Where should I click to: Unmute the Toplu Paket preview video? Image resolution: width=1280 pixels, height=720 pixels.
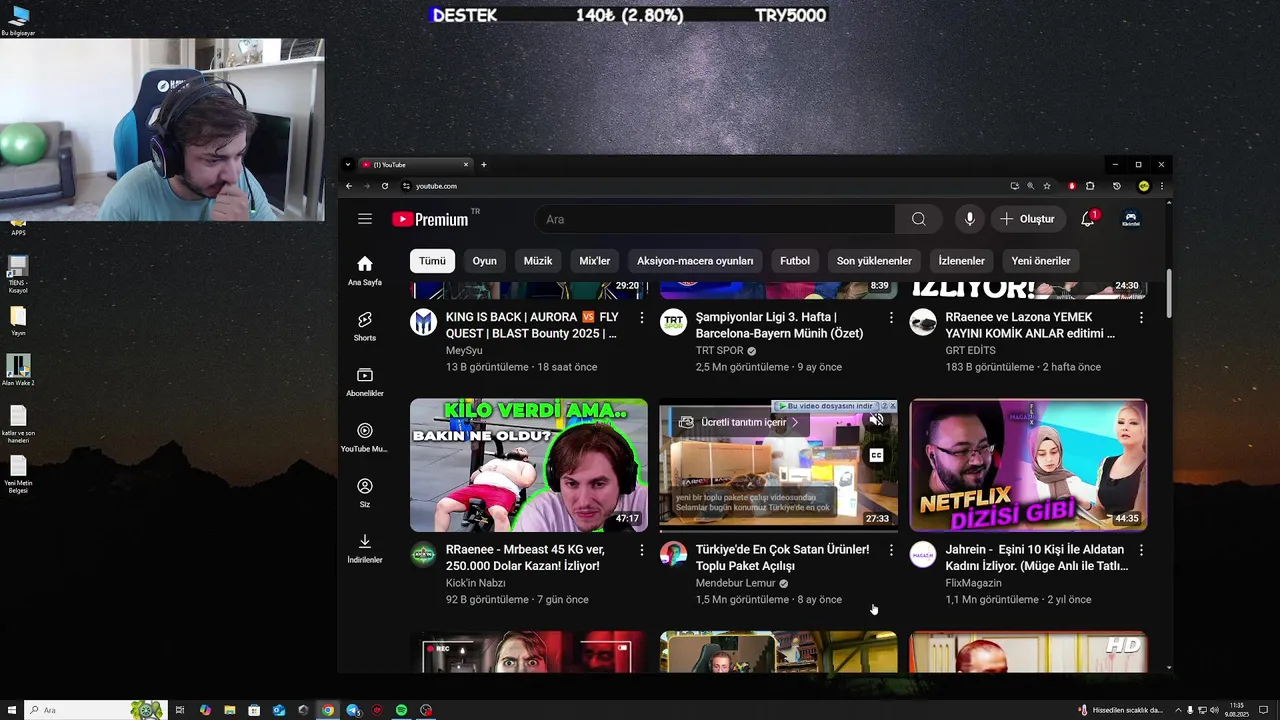pyautogui.click(x=877, y=421)
